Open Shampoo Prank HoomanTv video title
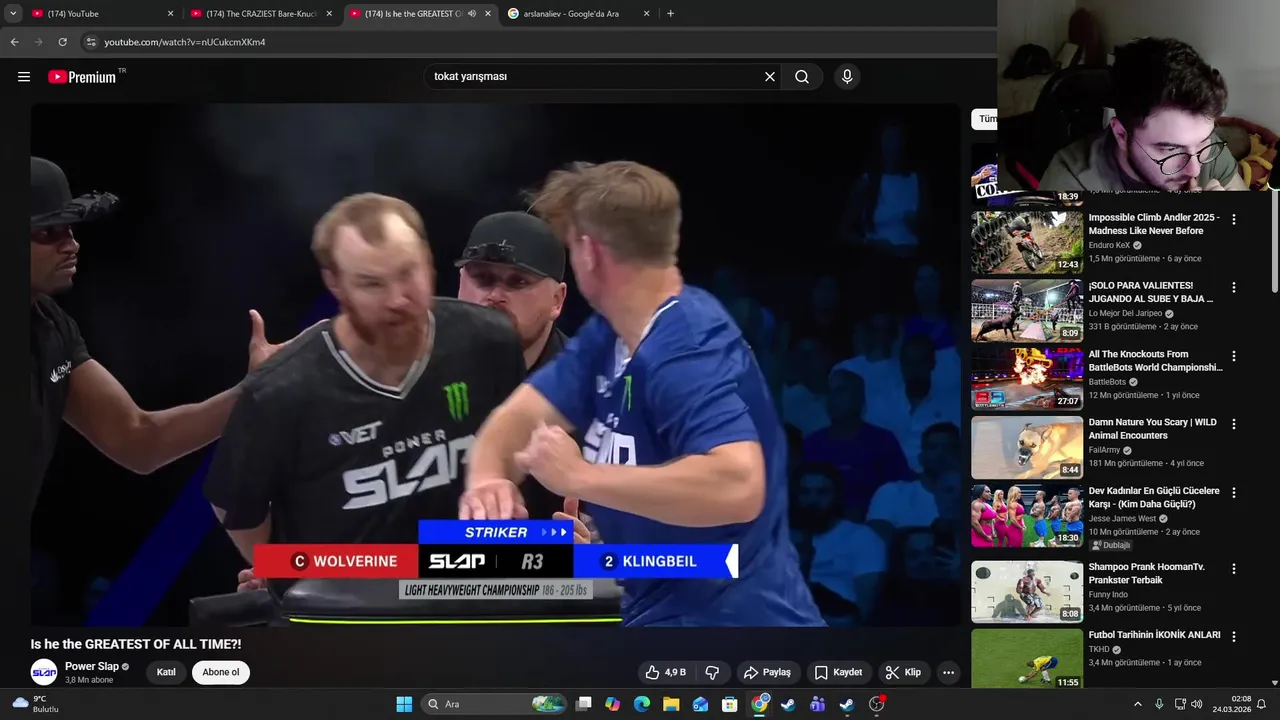The width and height of the screenshot is (1280, 720). pos(1147,573)
